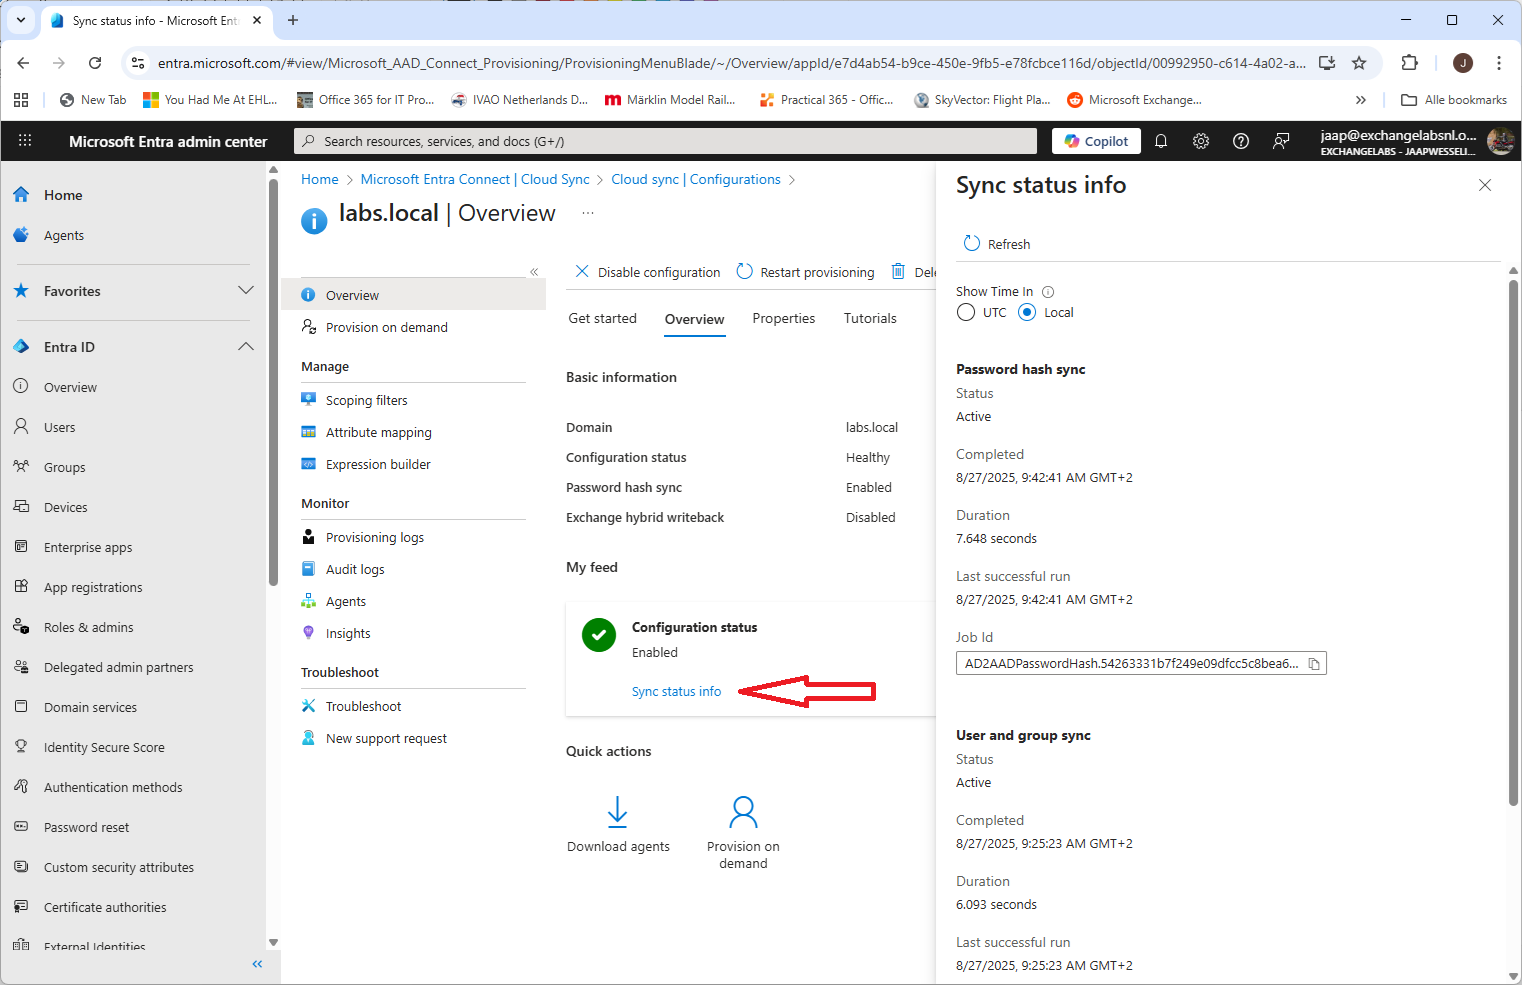Switch to the Properties tab
The height and width of the screenshot is (985, 1522).
(x=783, y=318)
